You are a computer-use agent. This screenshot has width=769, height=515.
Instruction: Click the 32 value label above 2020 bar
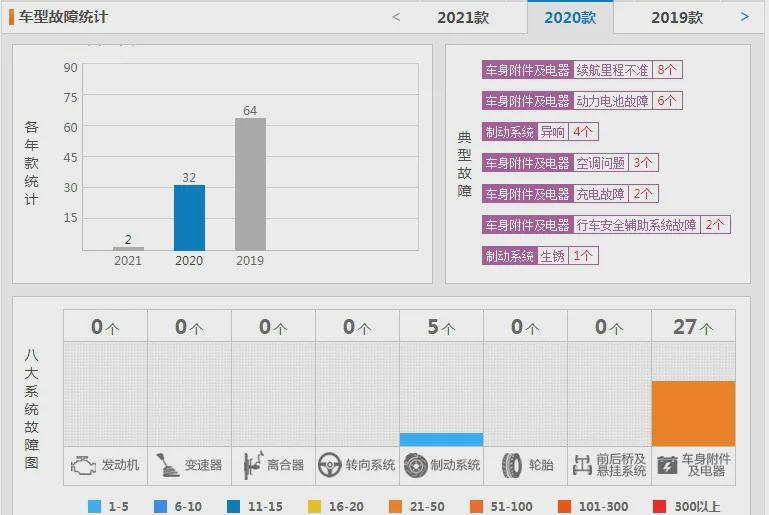point(189,178)
